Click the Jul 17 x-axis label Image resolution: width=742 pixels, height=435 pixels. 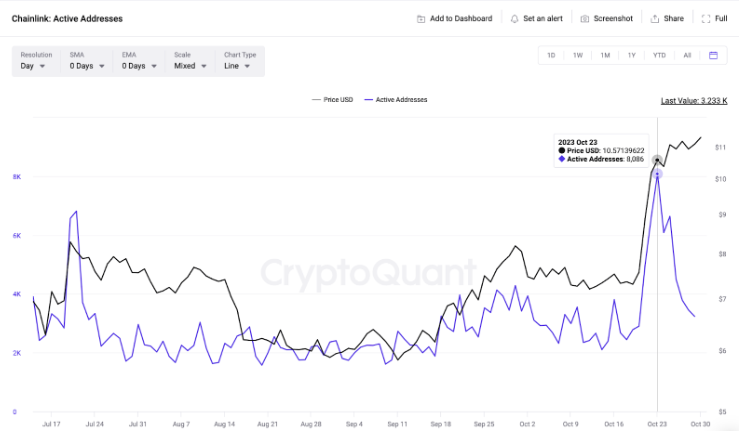point(52,426)
